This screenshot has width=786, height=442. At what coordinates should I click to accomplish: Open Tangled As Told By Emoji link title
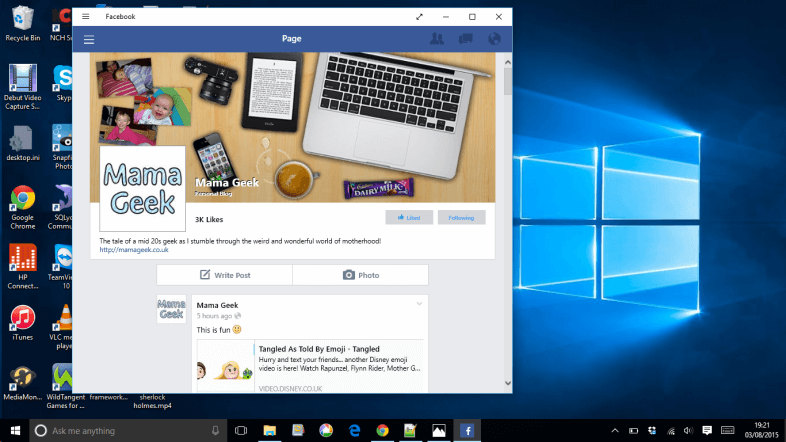point(319,349)
